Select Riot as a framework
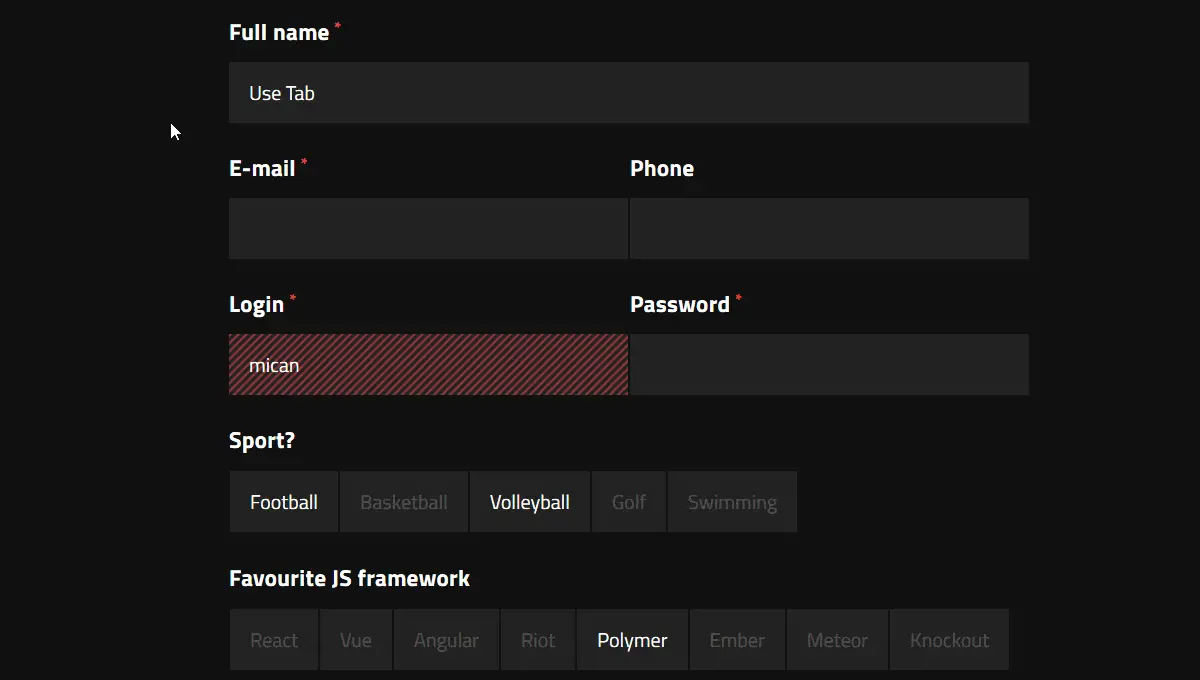This screenshot has height=680, width=1200. coord(538,639)
